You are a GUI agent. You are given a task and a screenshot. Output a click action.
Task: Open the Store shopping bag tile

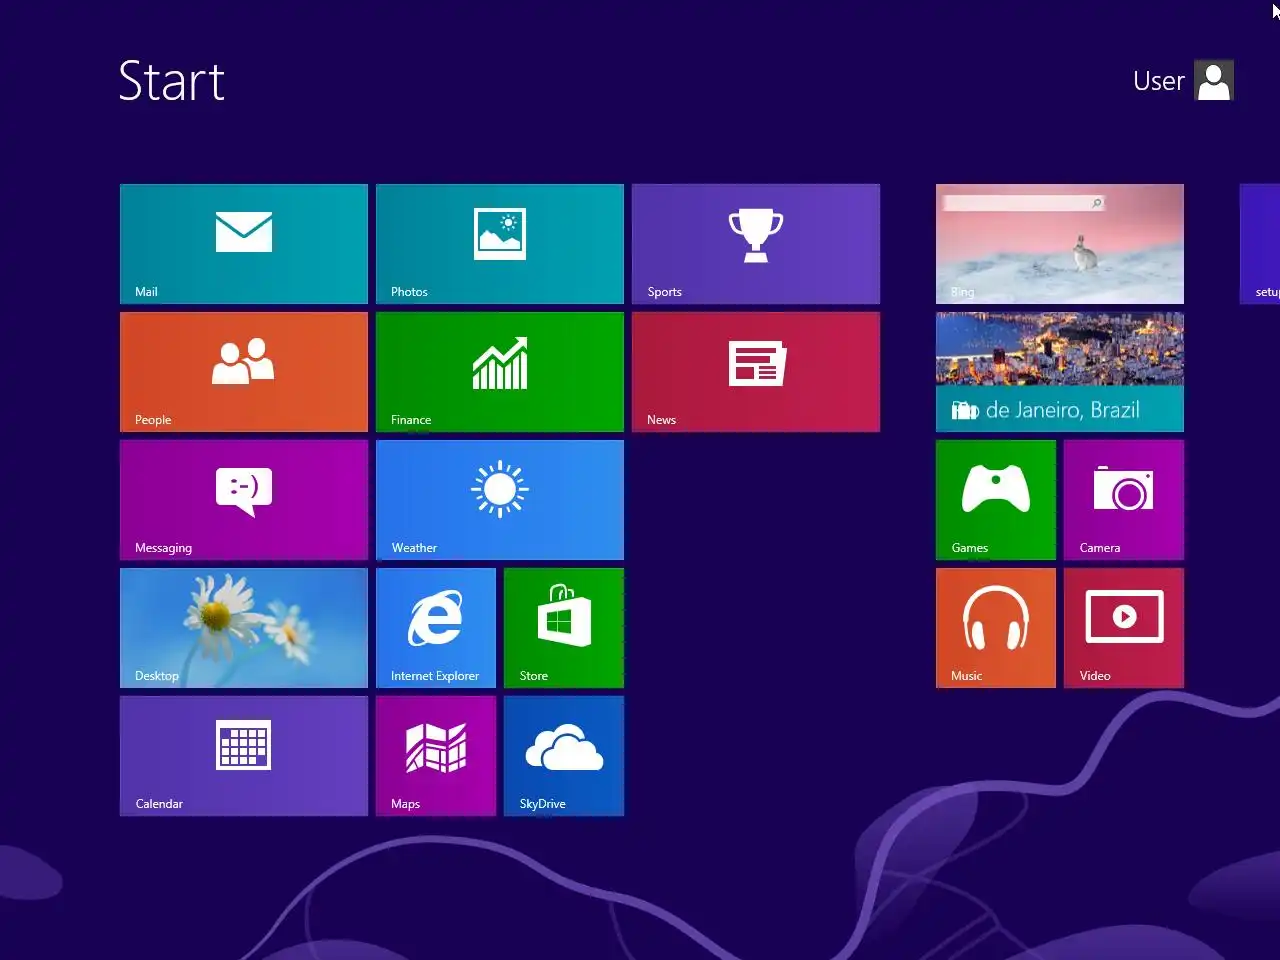click(x=564, y=628)
